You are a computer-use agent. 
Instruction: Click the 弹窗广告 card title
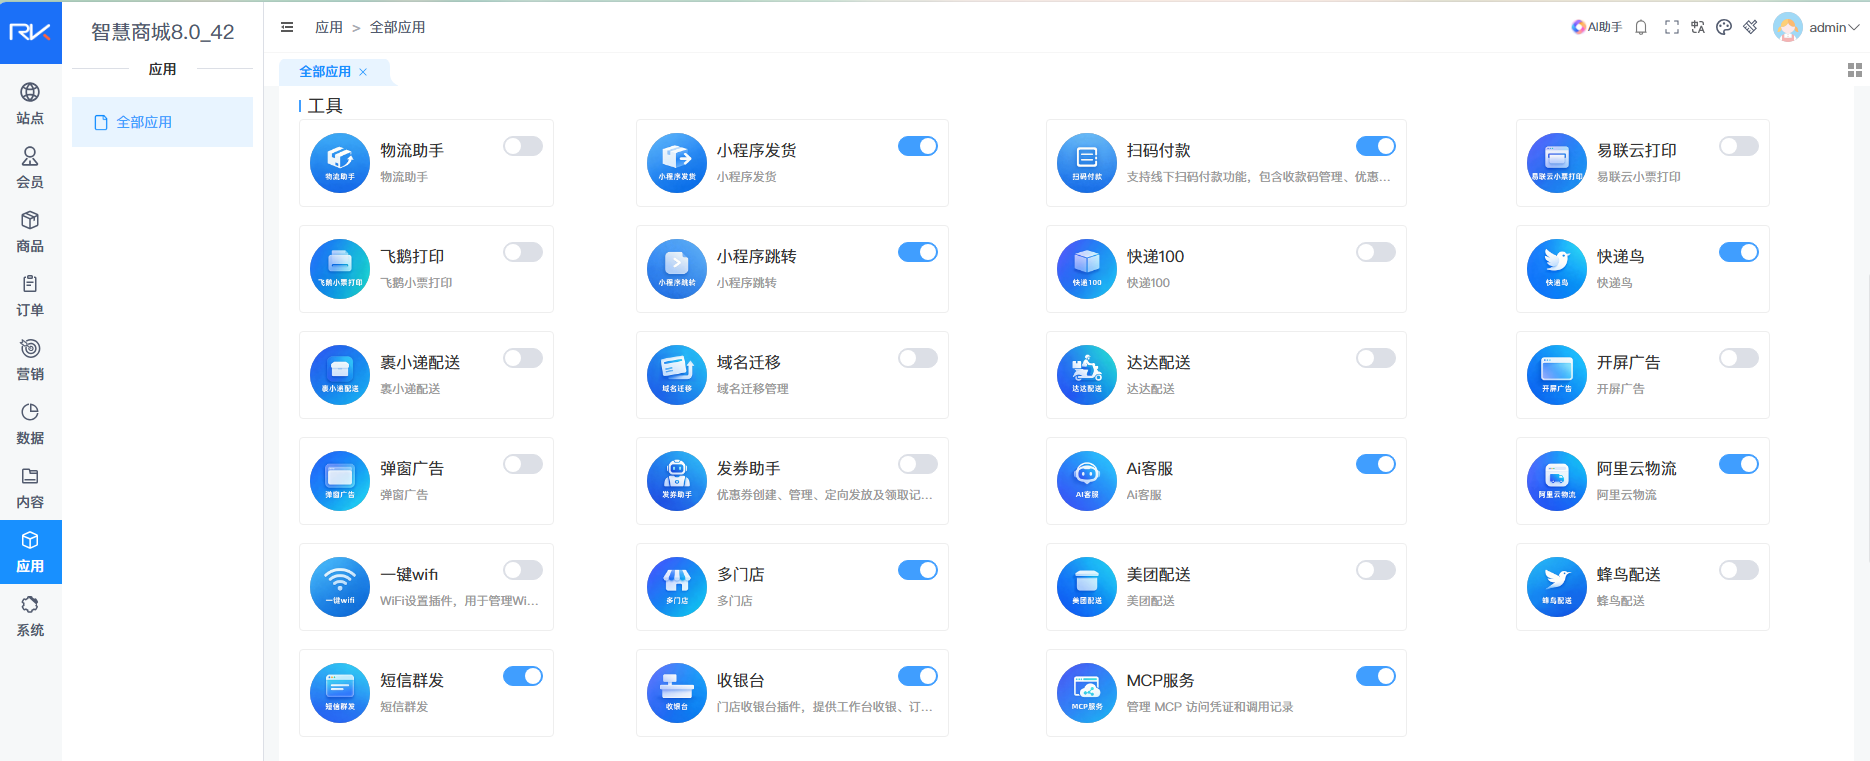(412, 468)
